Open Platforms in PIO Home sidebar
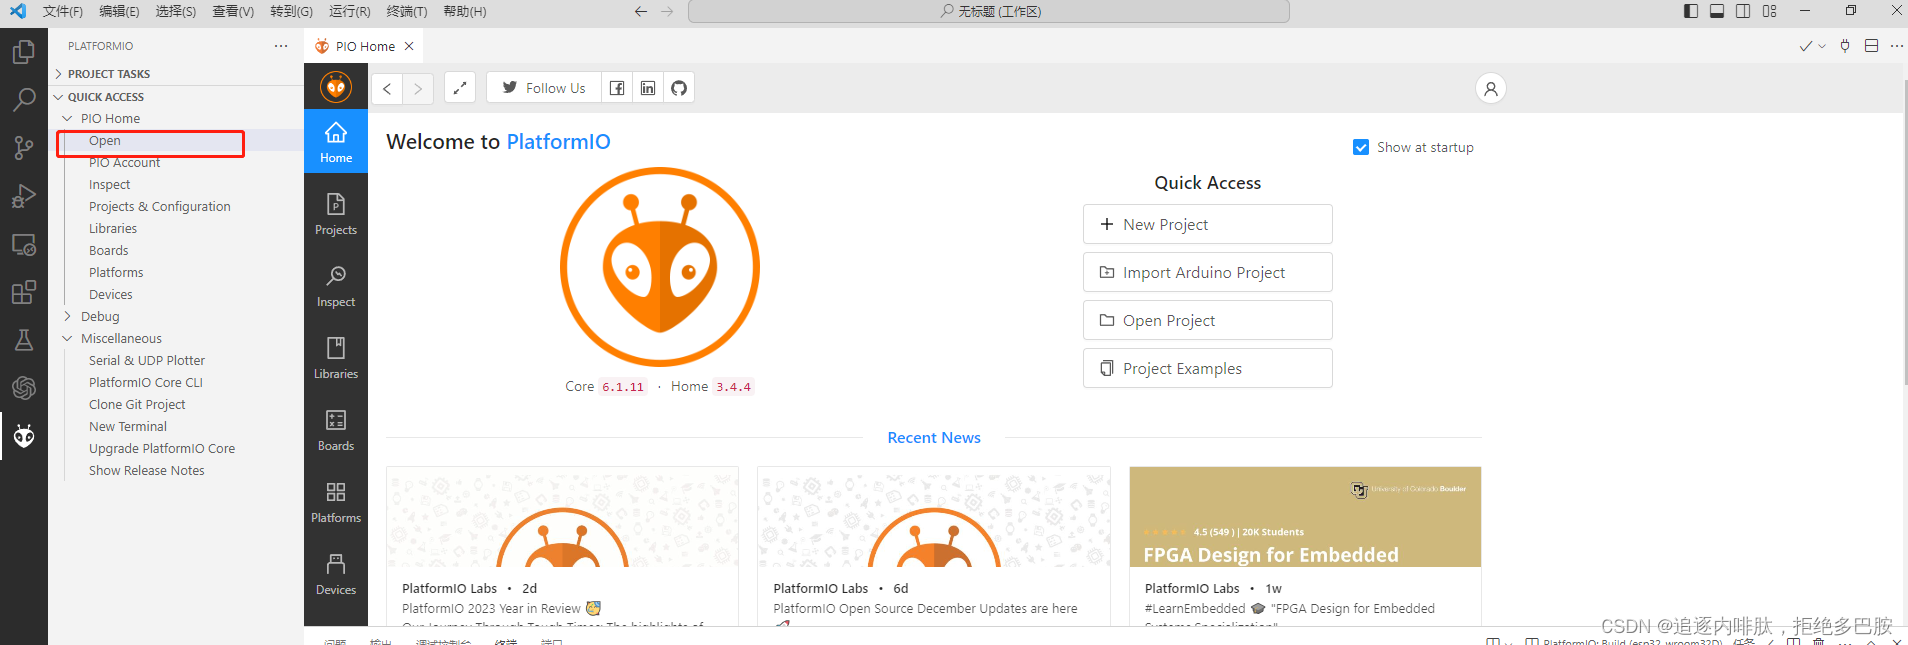The image size is (1908, 645). 336,502
